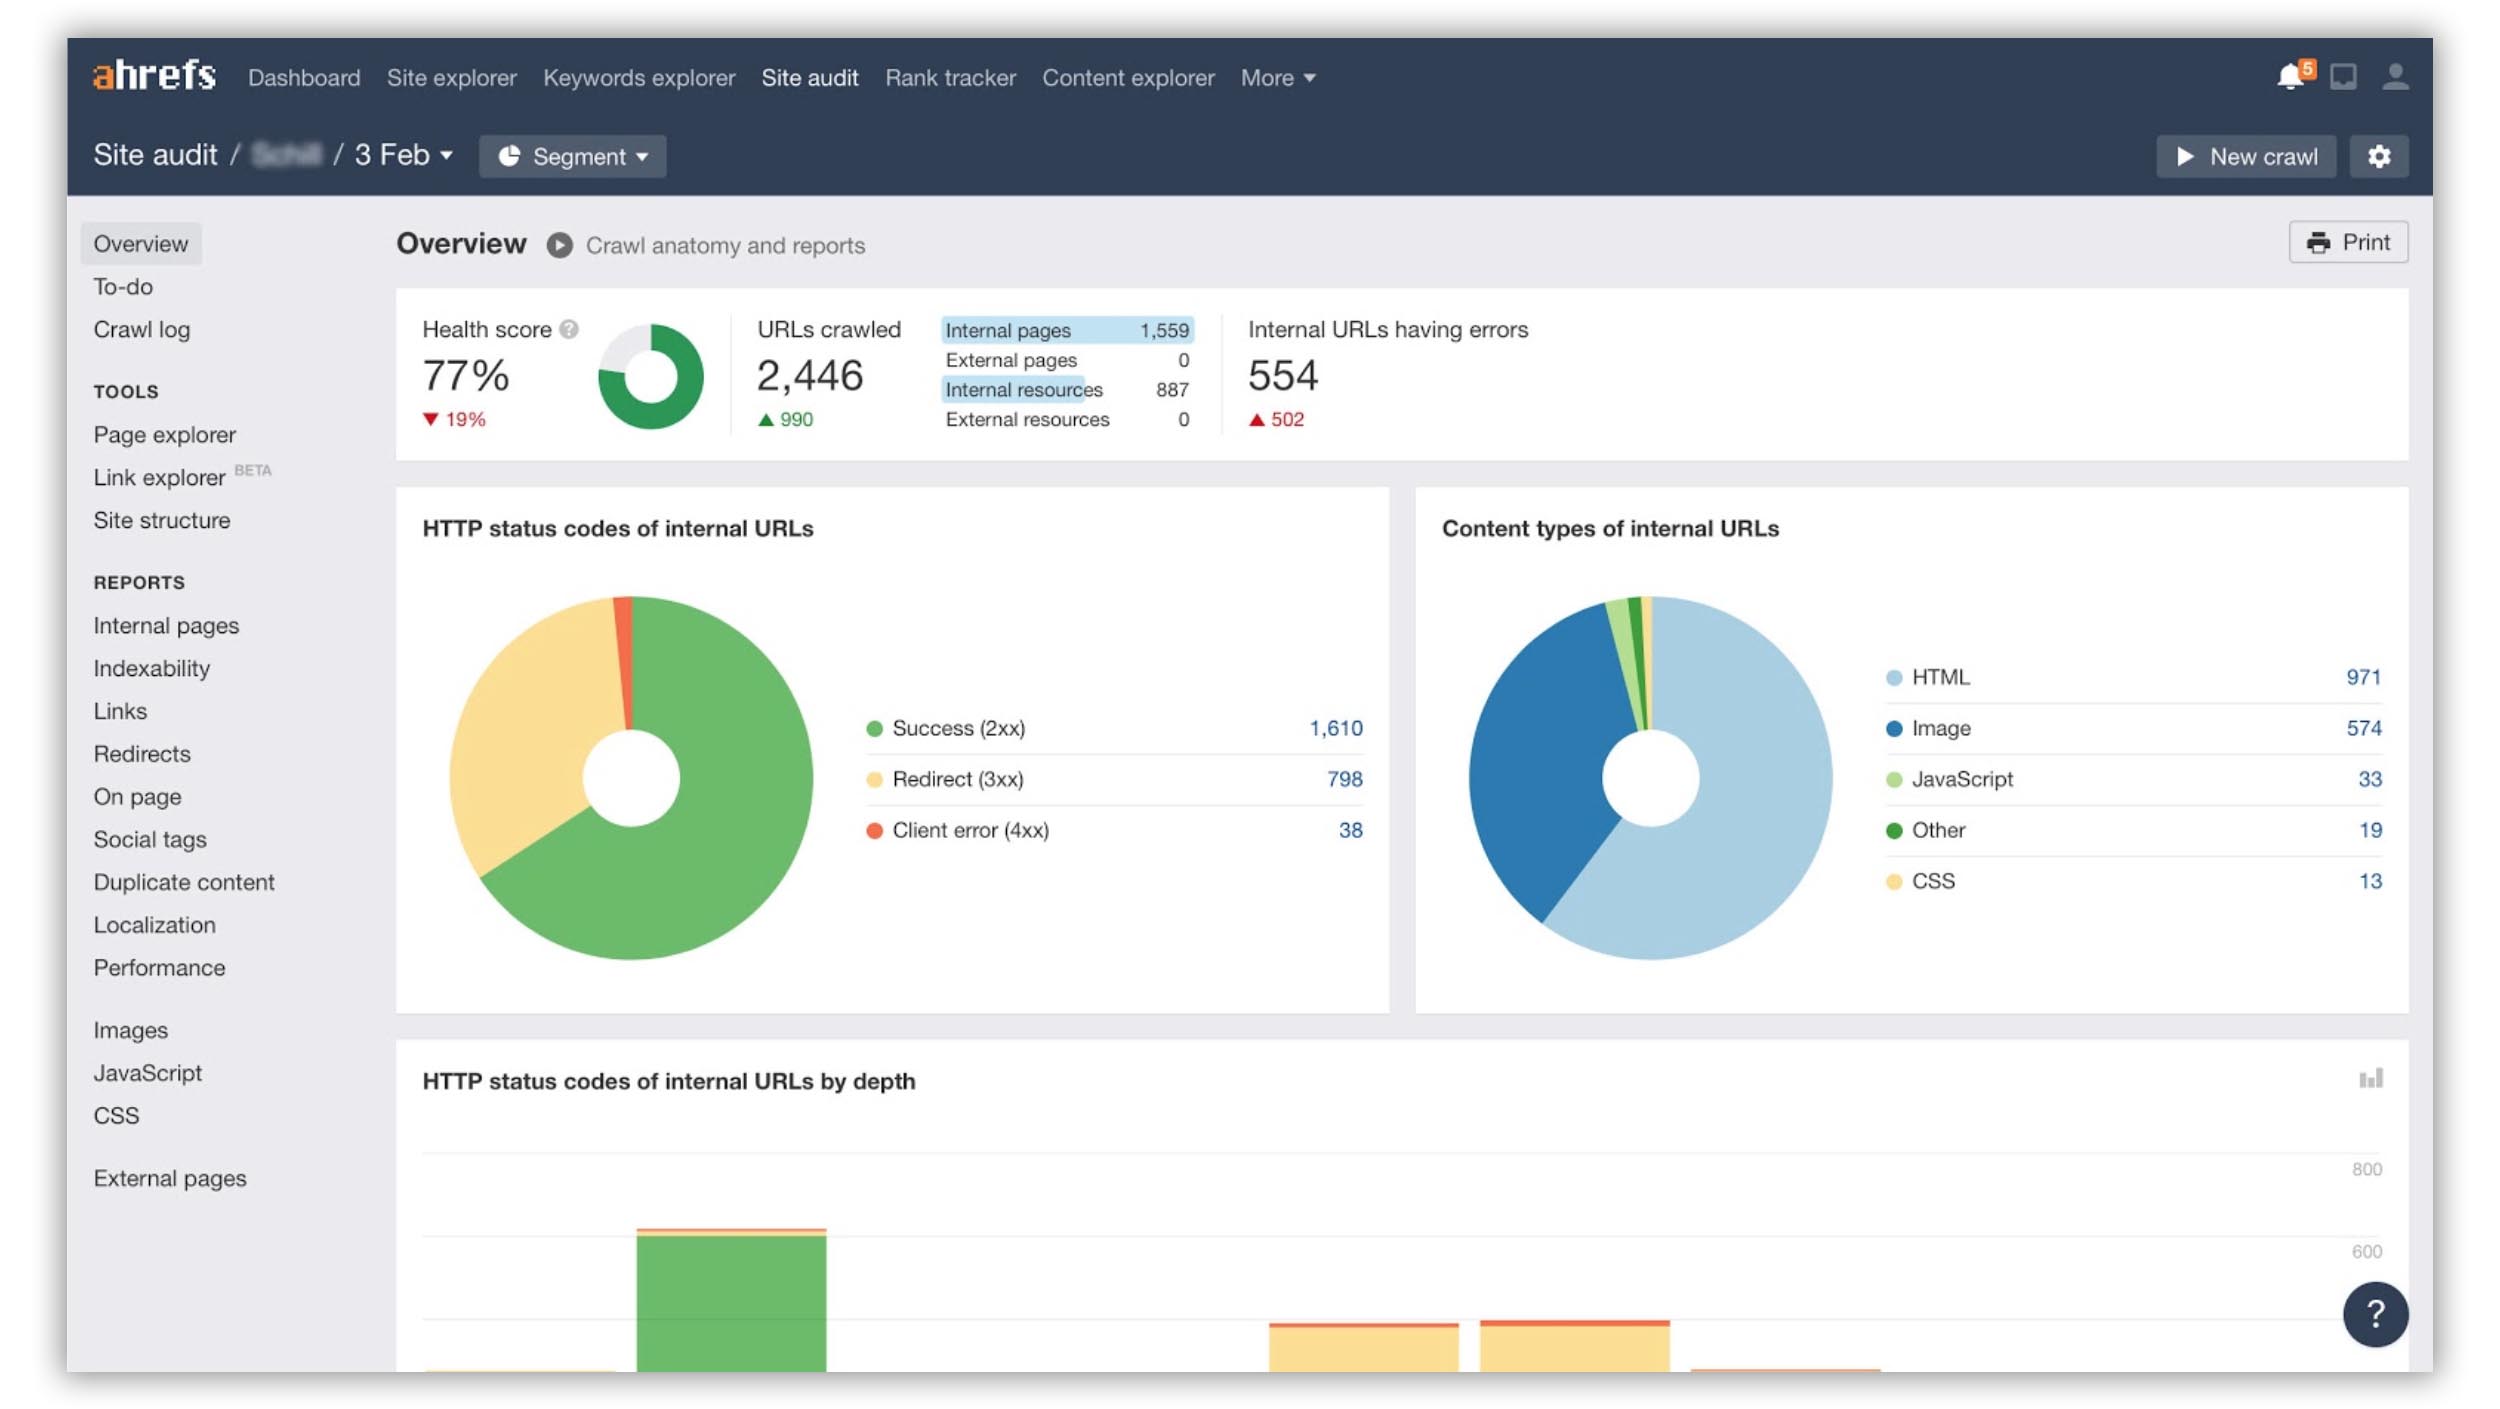Click the 38 Client error count

point(1350,830)
